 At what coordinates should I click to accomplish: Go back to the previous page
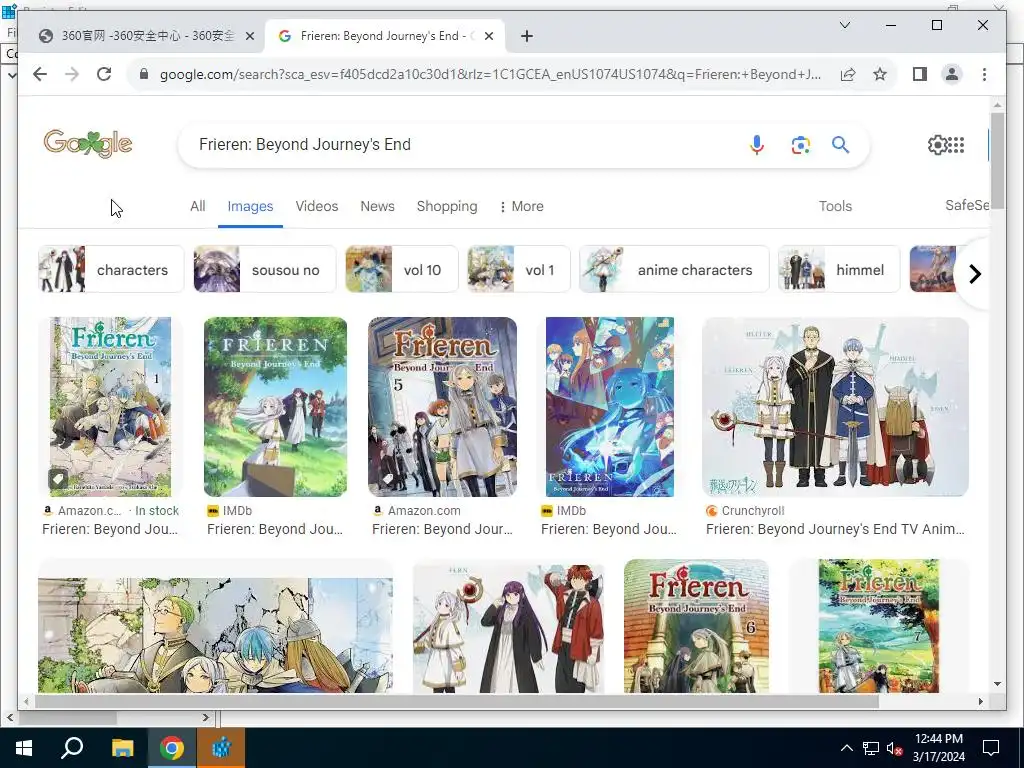40,74
